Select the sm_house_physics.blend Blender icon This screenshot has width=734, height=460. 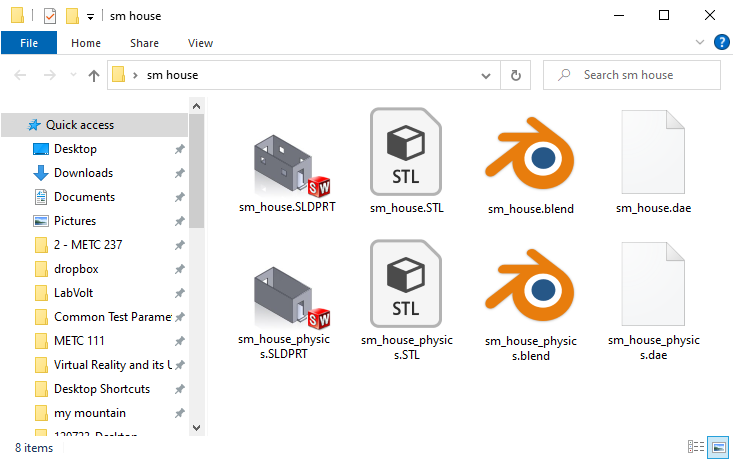coord(530,285)
